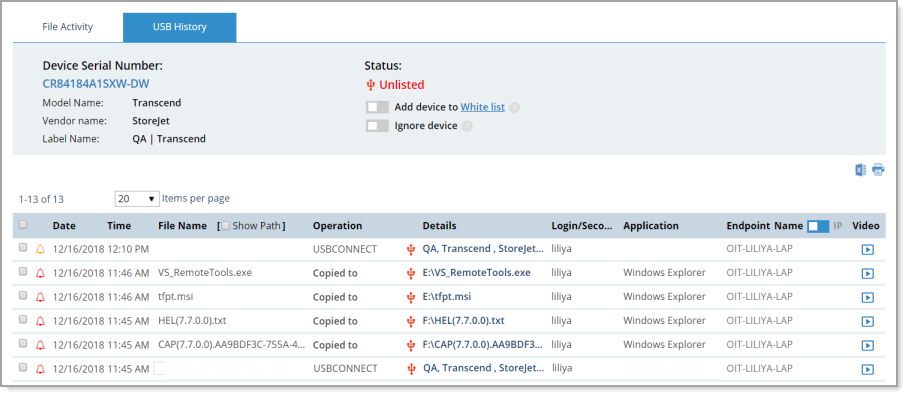The height and width of the screenshot is (397, 908).
Task: Switch Endpoint Name column to IP
Action: tap(818, 226)
